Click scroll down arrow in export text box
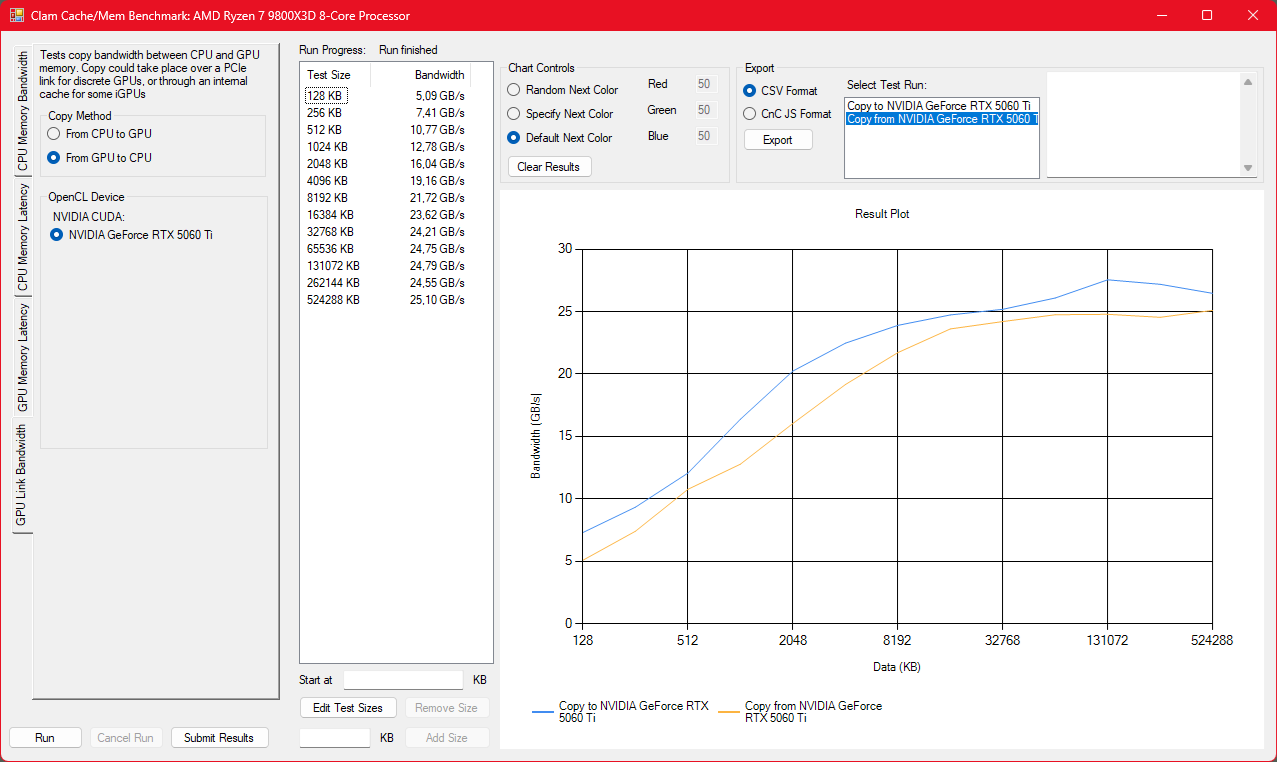1277x762 pixels. (x=1247, y=168)
